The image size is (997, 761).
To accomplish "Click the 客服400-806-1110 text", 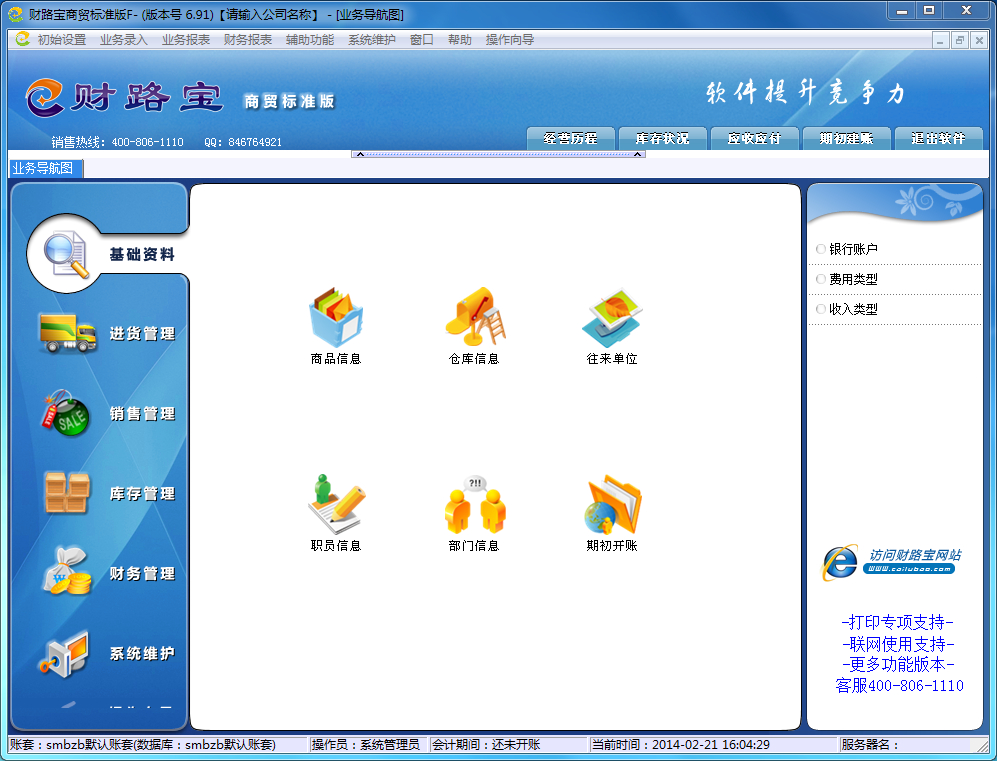I will pos(899,685).
